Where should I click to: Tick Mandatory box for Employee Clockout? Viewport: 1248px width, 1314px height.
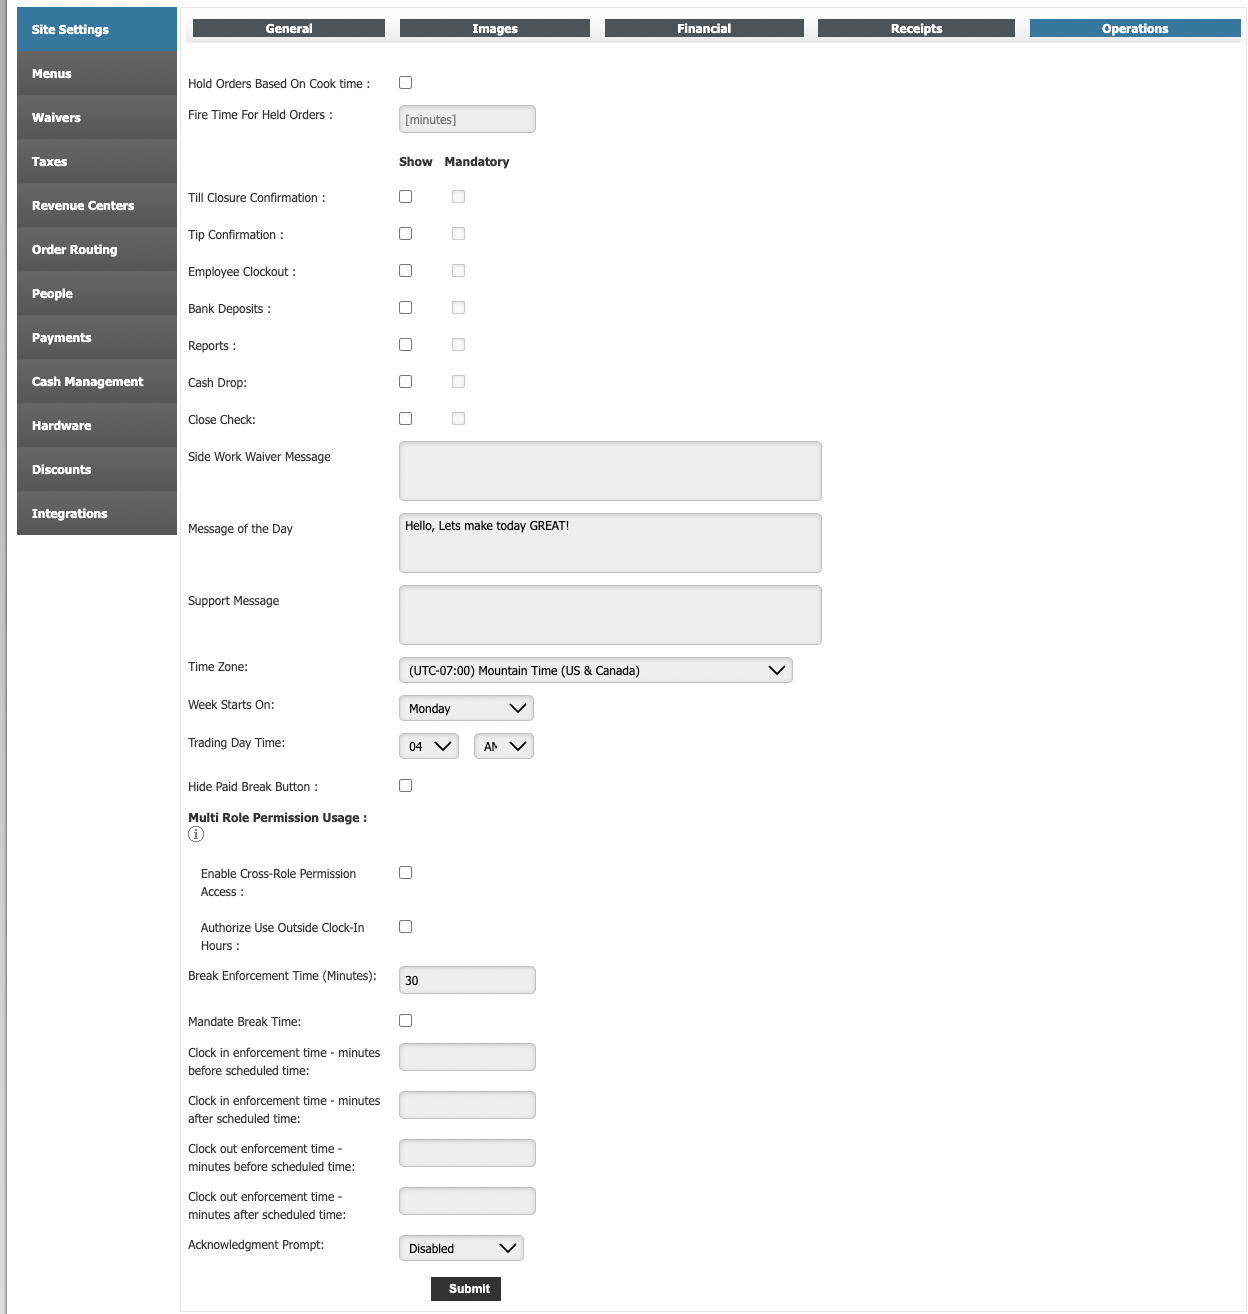point(458,271)
